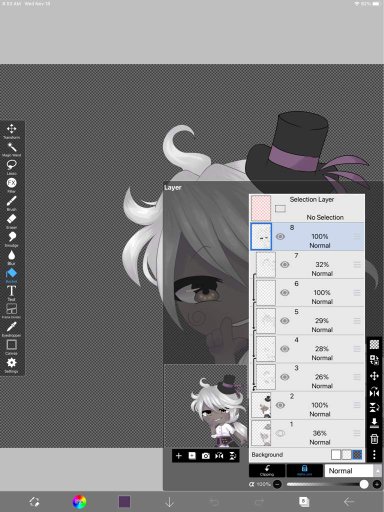Open the FX Filter tool
This screenshot has width=384, height=512.
tap(12, 185)
